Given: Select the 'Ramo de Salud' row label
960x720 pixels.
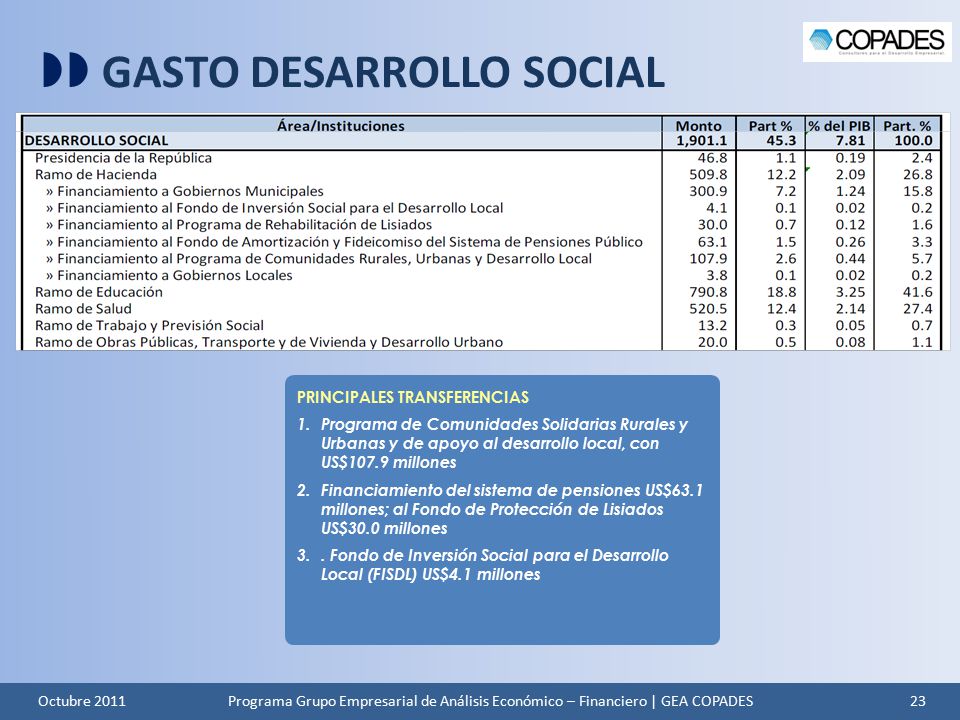Looking at the screenshot, I should [83, 309].
